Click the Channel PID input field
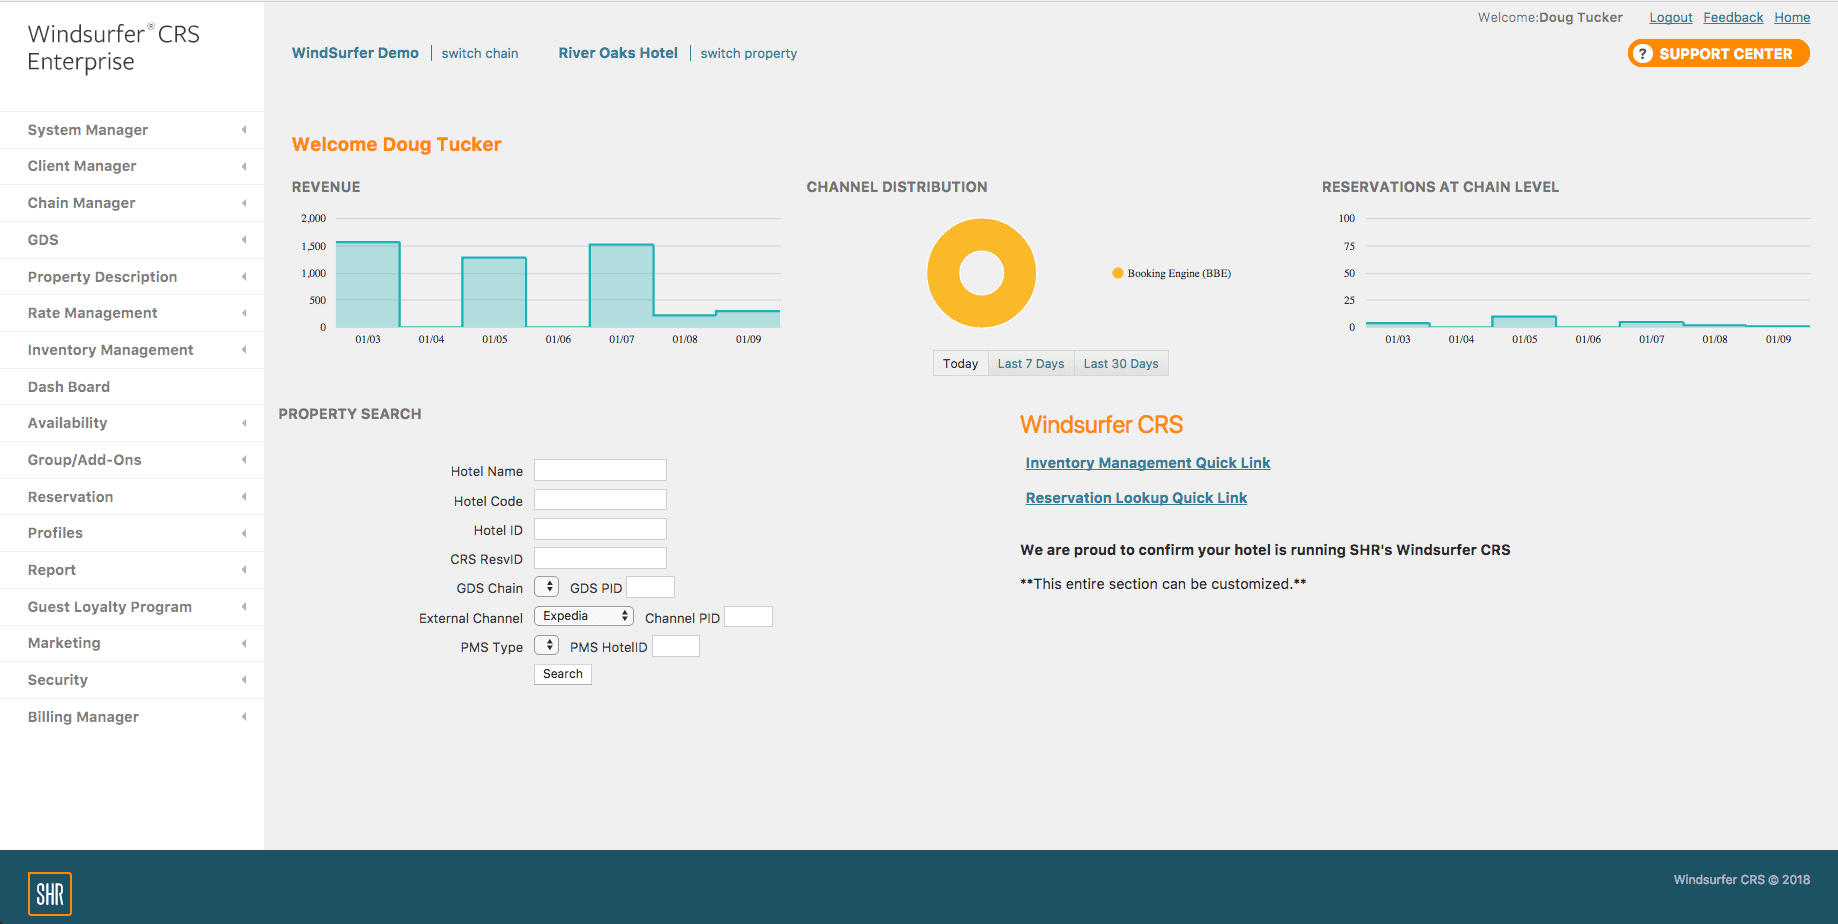The image size is (1838, 924). point(748,617)
